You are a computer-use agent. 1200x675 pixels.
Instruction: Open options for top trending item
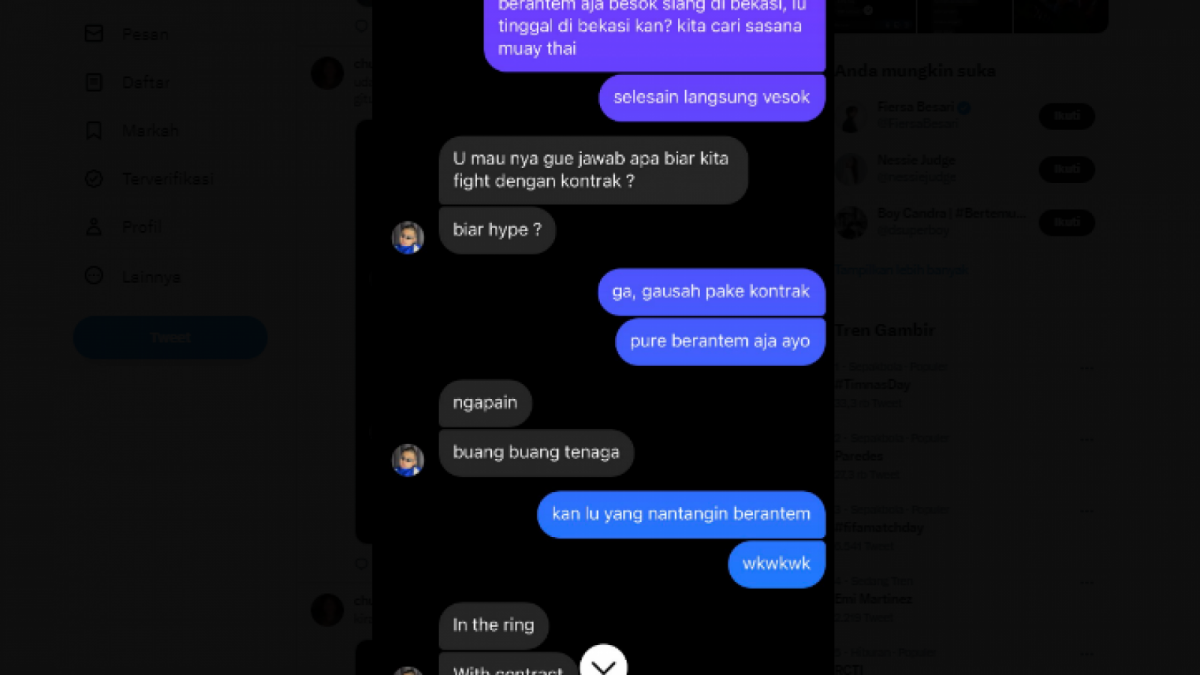[x=1087, y=369]
